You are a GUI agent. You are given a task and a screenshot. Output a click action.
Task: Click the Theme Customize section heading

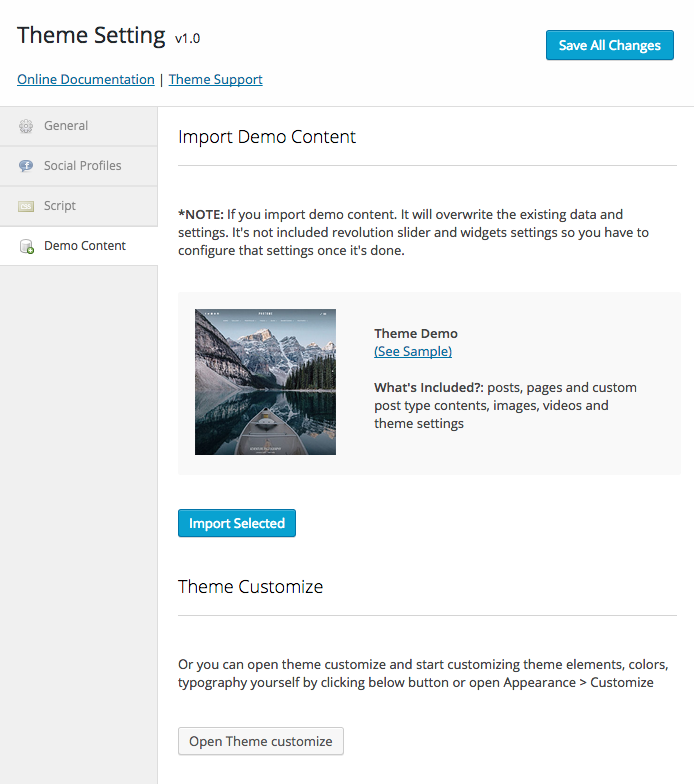[x=250, y=587]
